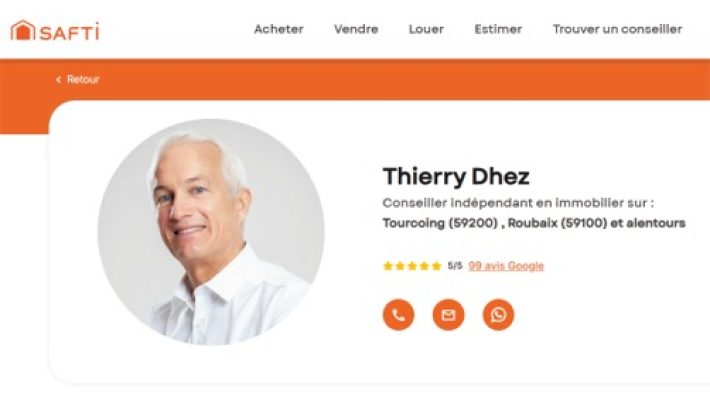This screenshot has height=400, width=710.
Task: Click the advisor's round profile photo
Action: (x=211, y=231)
